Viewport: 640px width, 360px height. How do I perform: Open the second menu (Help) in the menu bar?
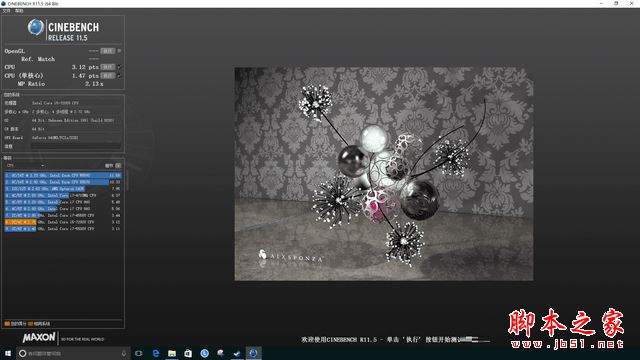coord(19,11)
